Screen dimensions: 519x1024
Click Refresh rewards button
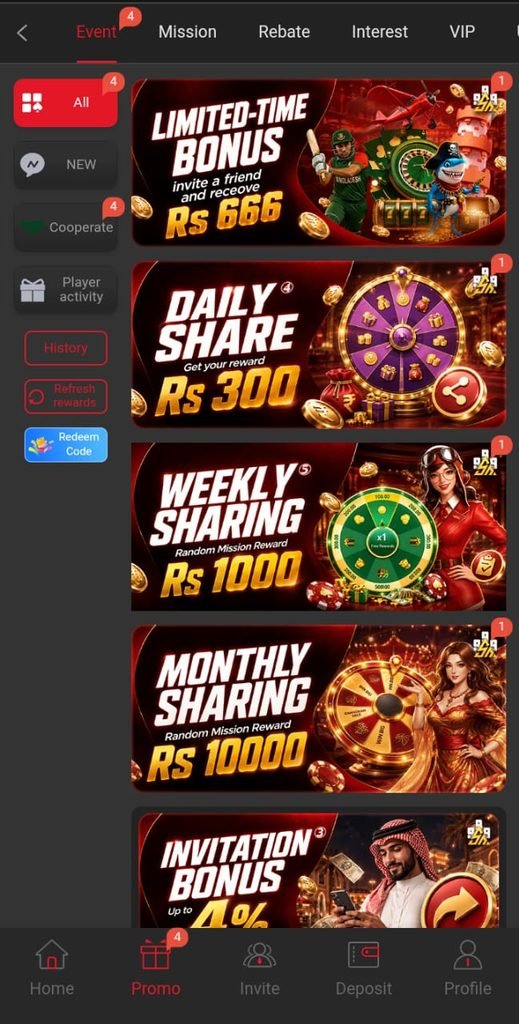[66, 396]
